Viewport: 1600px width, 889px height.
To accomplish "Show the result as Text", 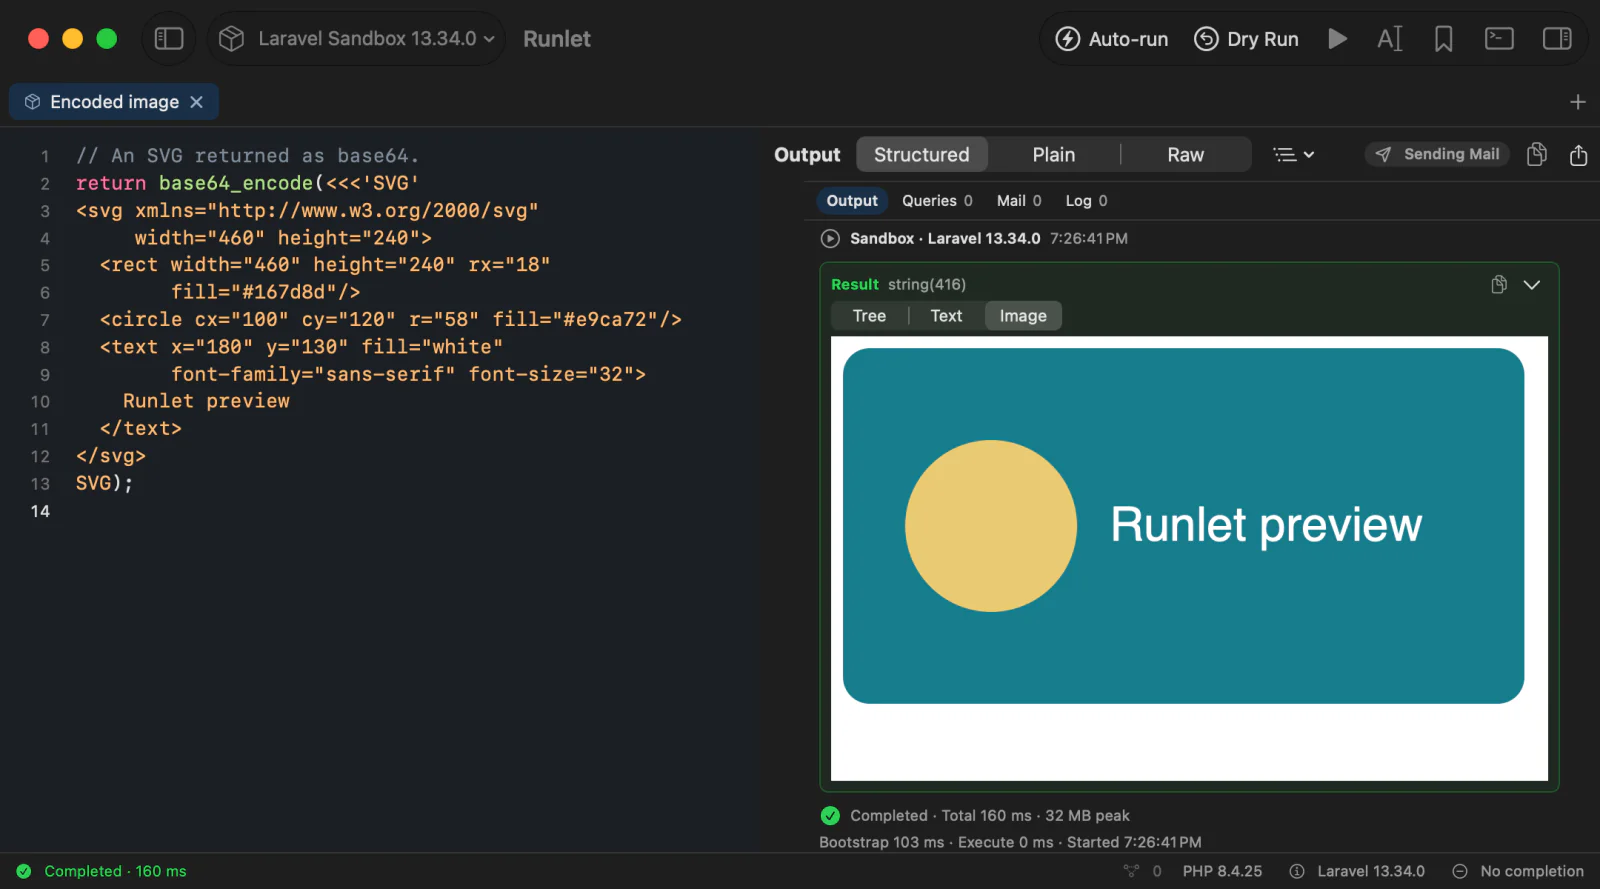I will click(x=946, y=316).
